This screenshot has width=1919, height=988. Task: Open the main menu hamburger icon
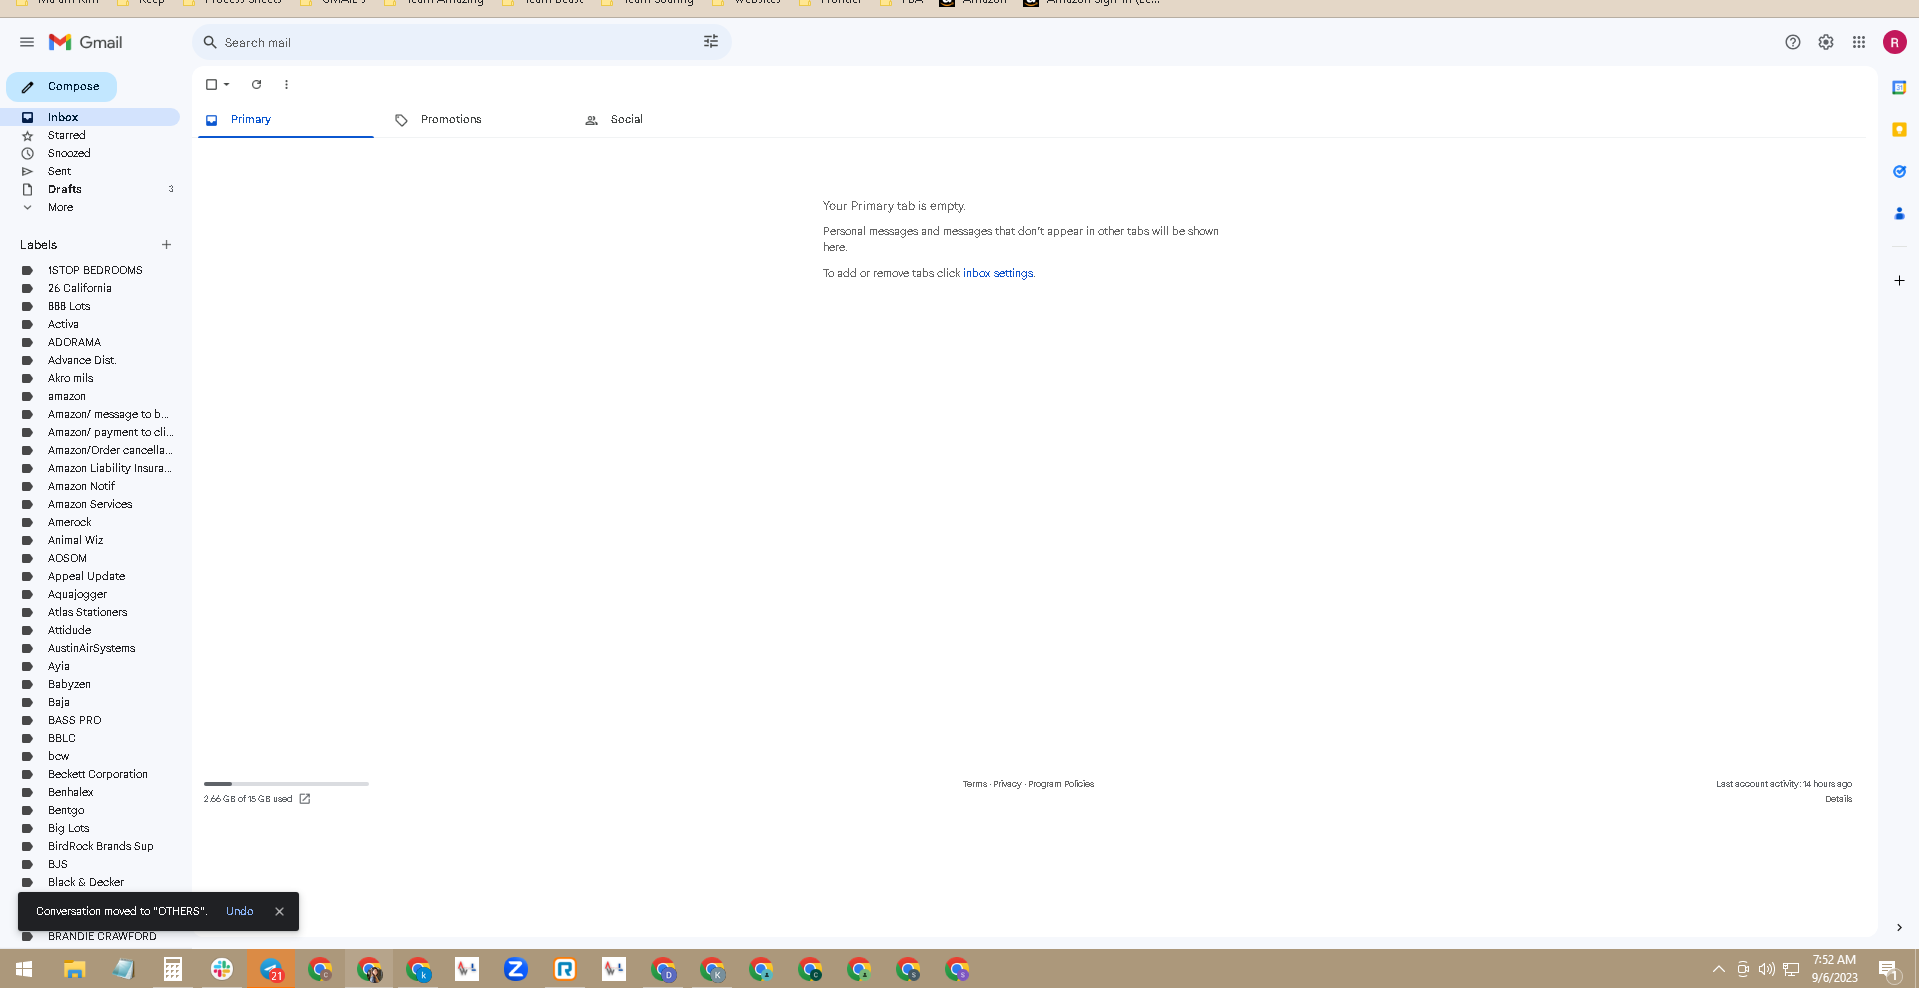click(x=27, y=42)
